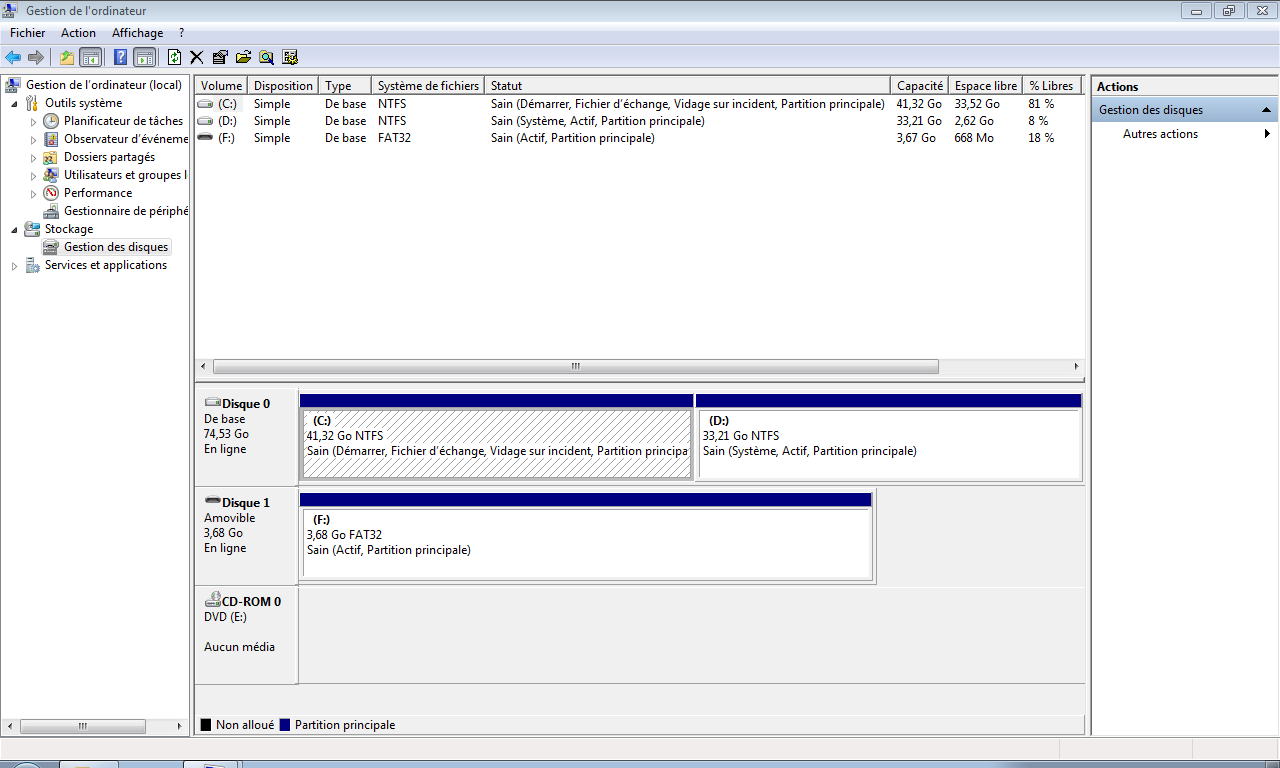The image size is (1280, 768).
Task: Click the blue Back arrow in toolbar
Action: click(x=13, y=57)
